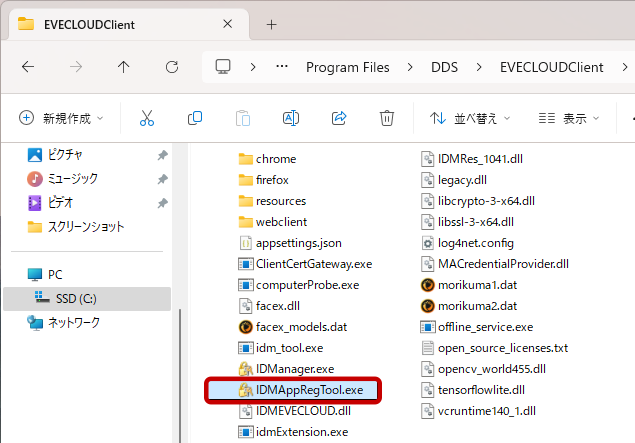Screen dimensions: 635x443
Task: Go up one folder level
Action: click(x=124, y=67)
